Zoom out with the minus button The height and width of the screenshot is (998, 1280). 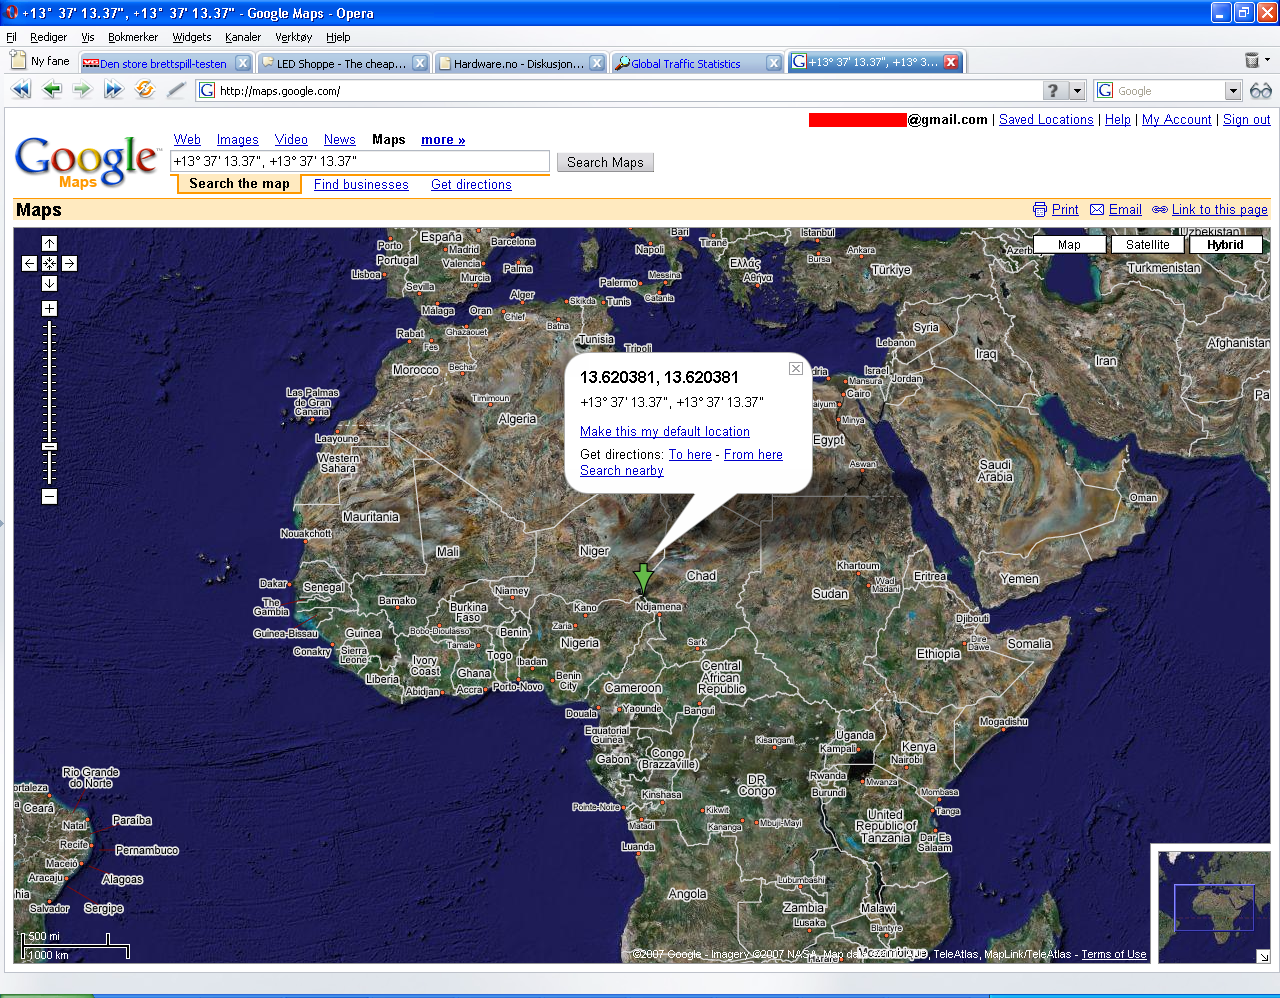49,497
